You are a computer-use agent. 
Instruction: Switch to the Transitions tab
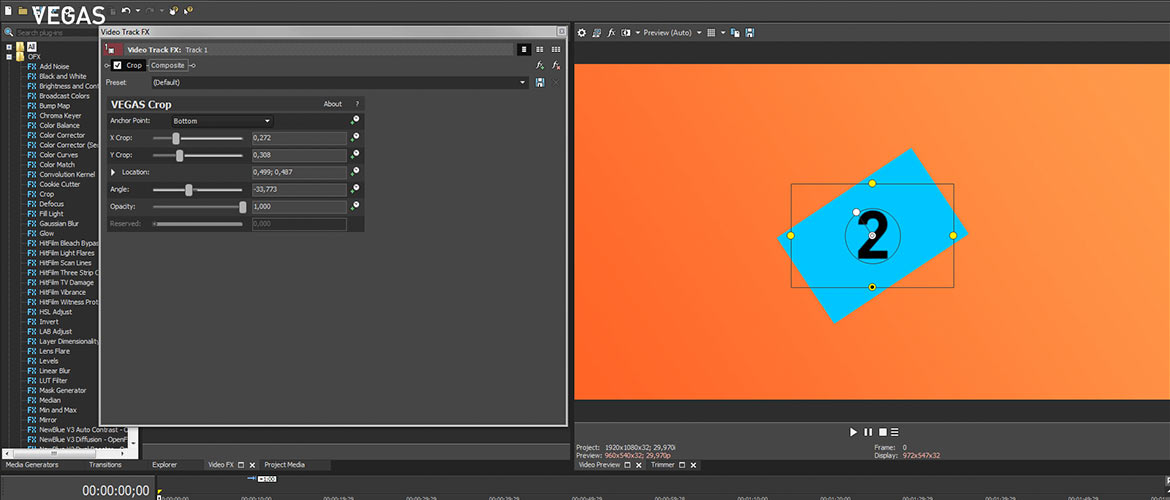pos(105,465)
